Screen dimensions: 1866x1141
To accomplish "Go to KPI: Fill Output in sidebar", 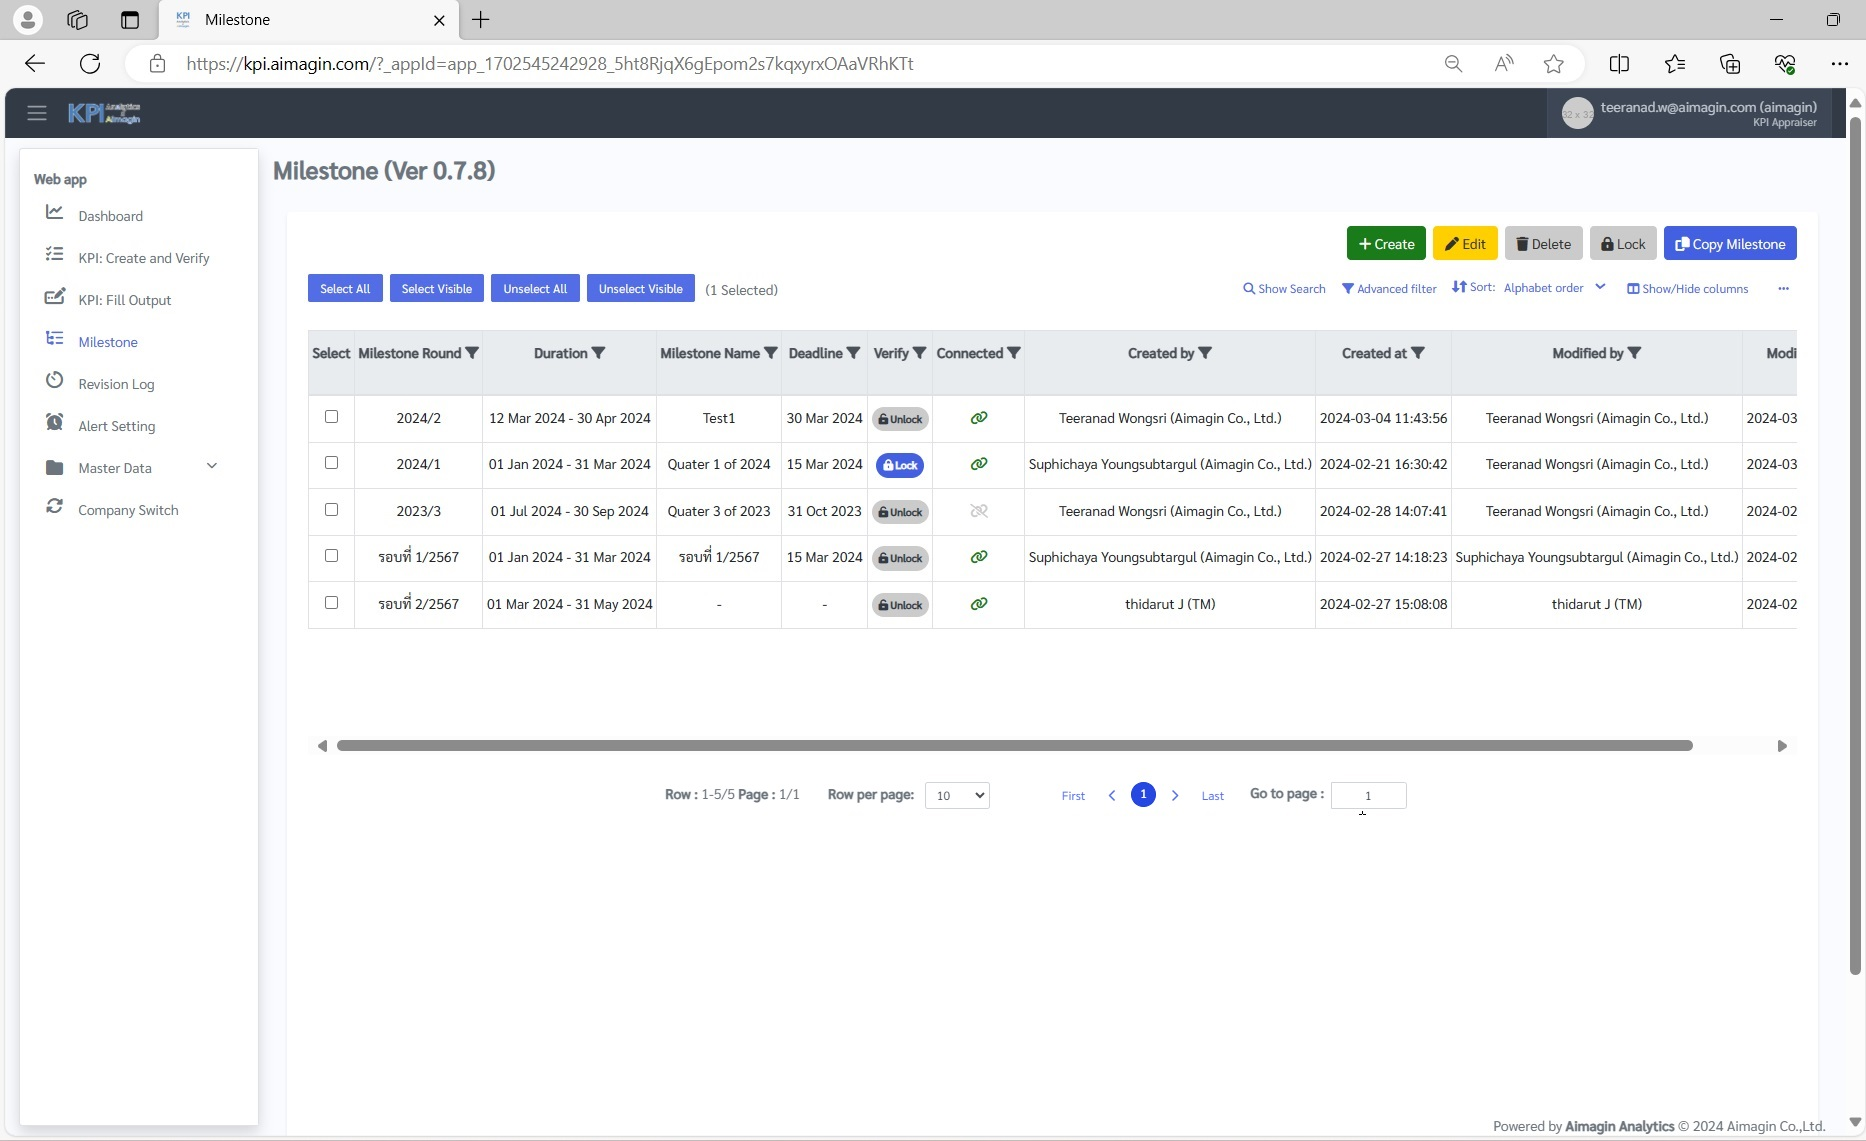I will (x=125, y=300).
